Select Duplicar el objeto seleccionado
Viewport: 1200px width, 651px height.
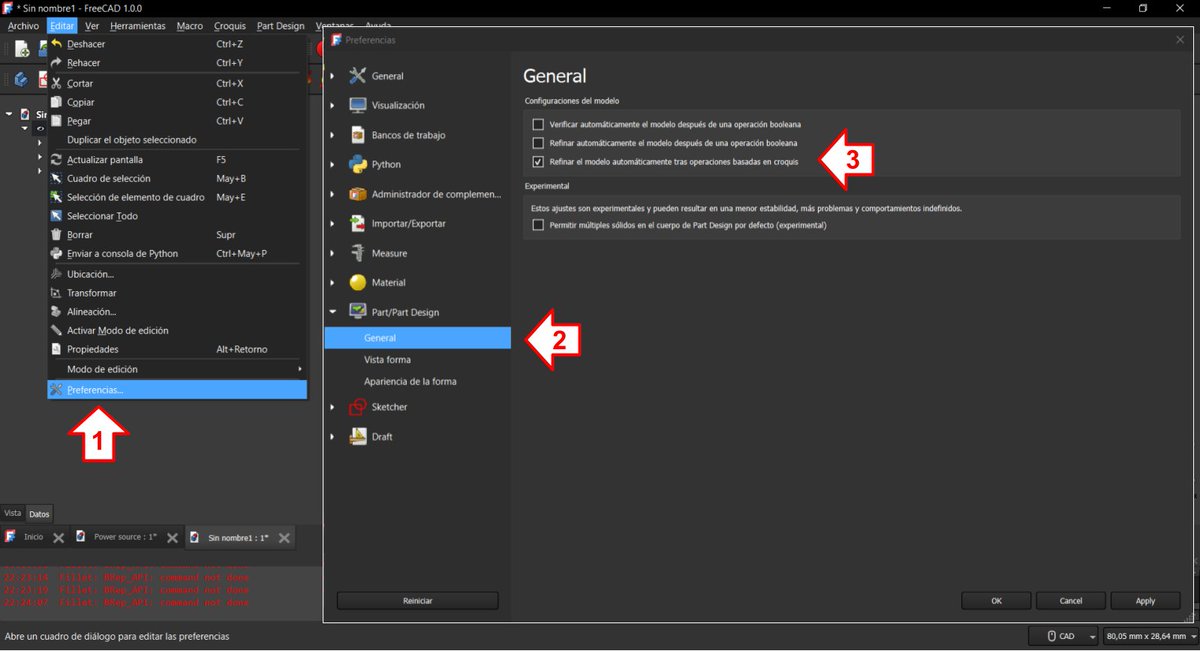coord(177,140)
